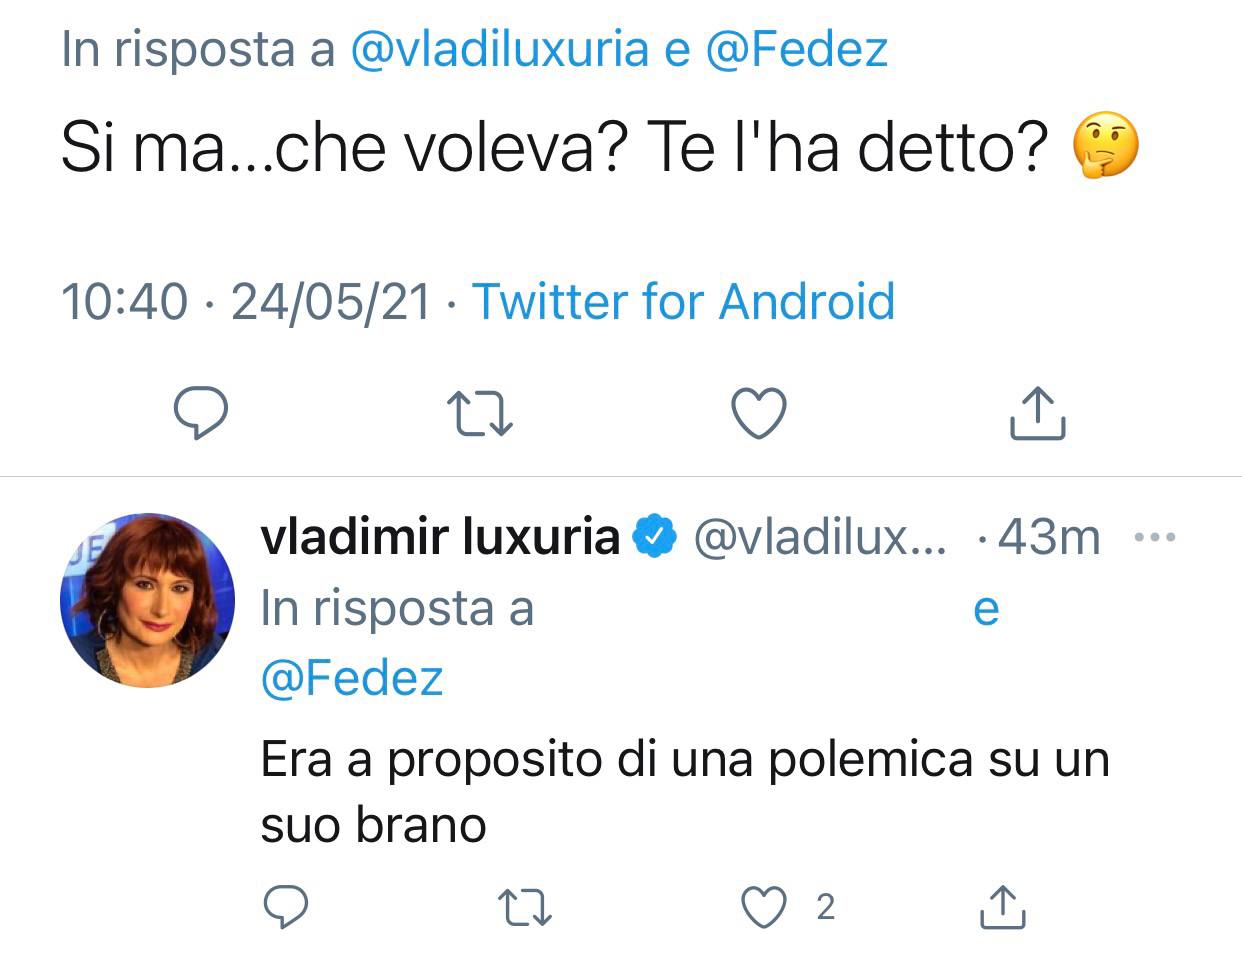
Task: Open more options for vladimir luxuria's tweet
Action: coord(1155,538)
